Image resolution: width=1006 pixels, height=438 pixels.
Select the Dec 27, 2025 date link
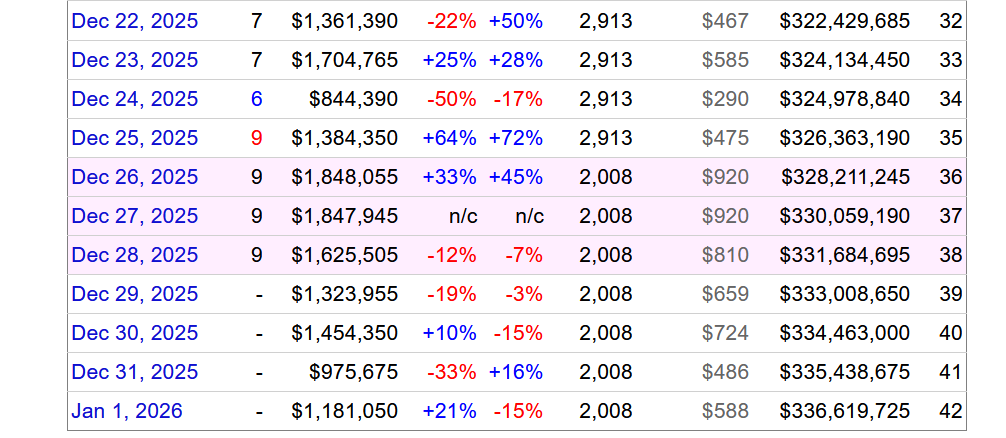(x=134, y=216)
